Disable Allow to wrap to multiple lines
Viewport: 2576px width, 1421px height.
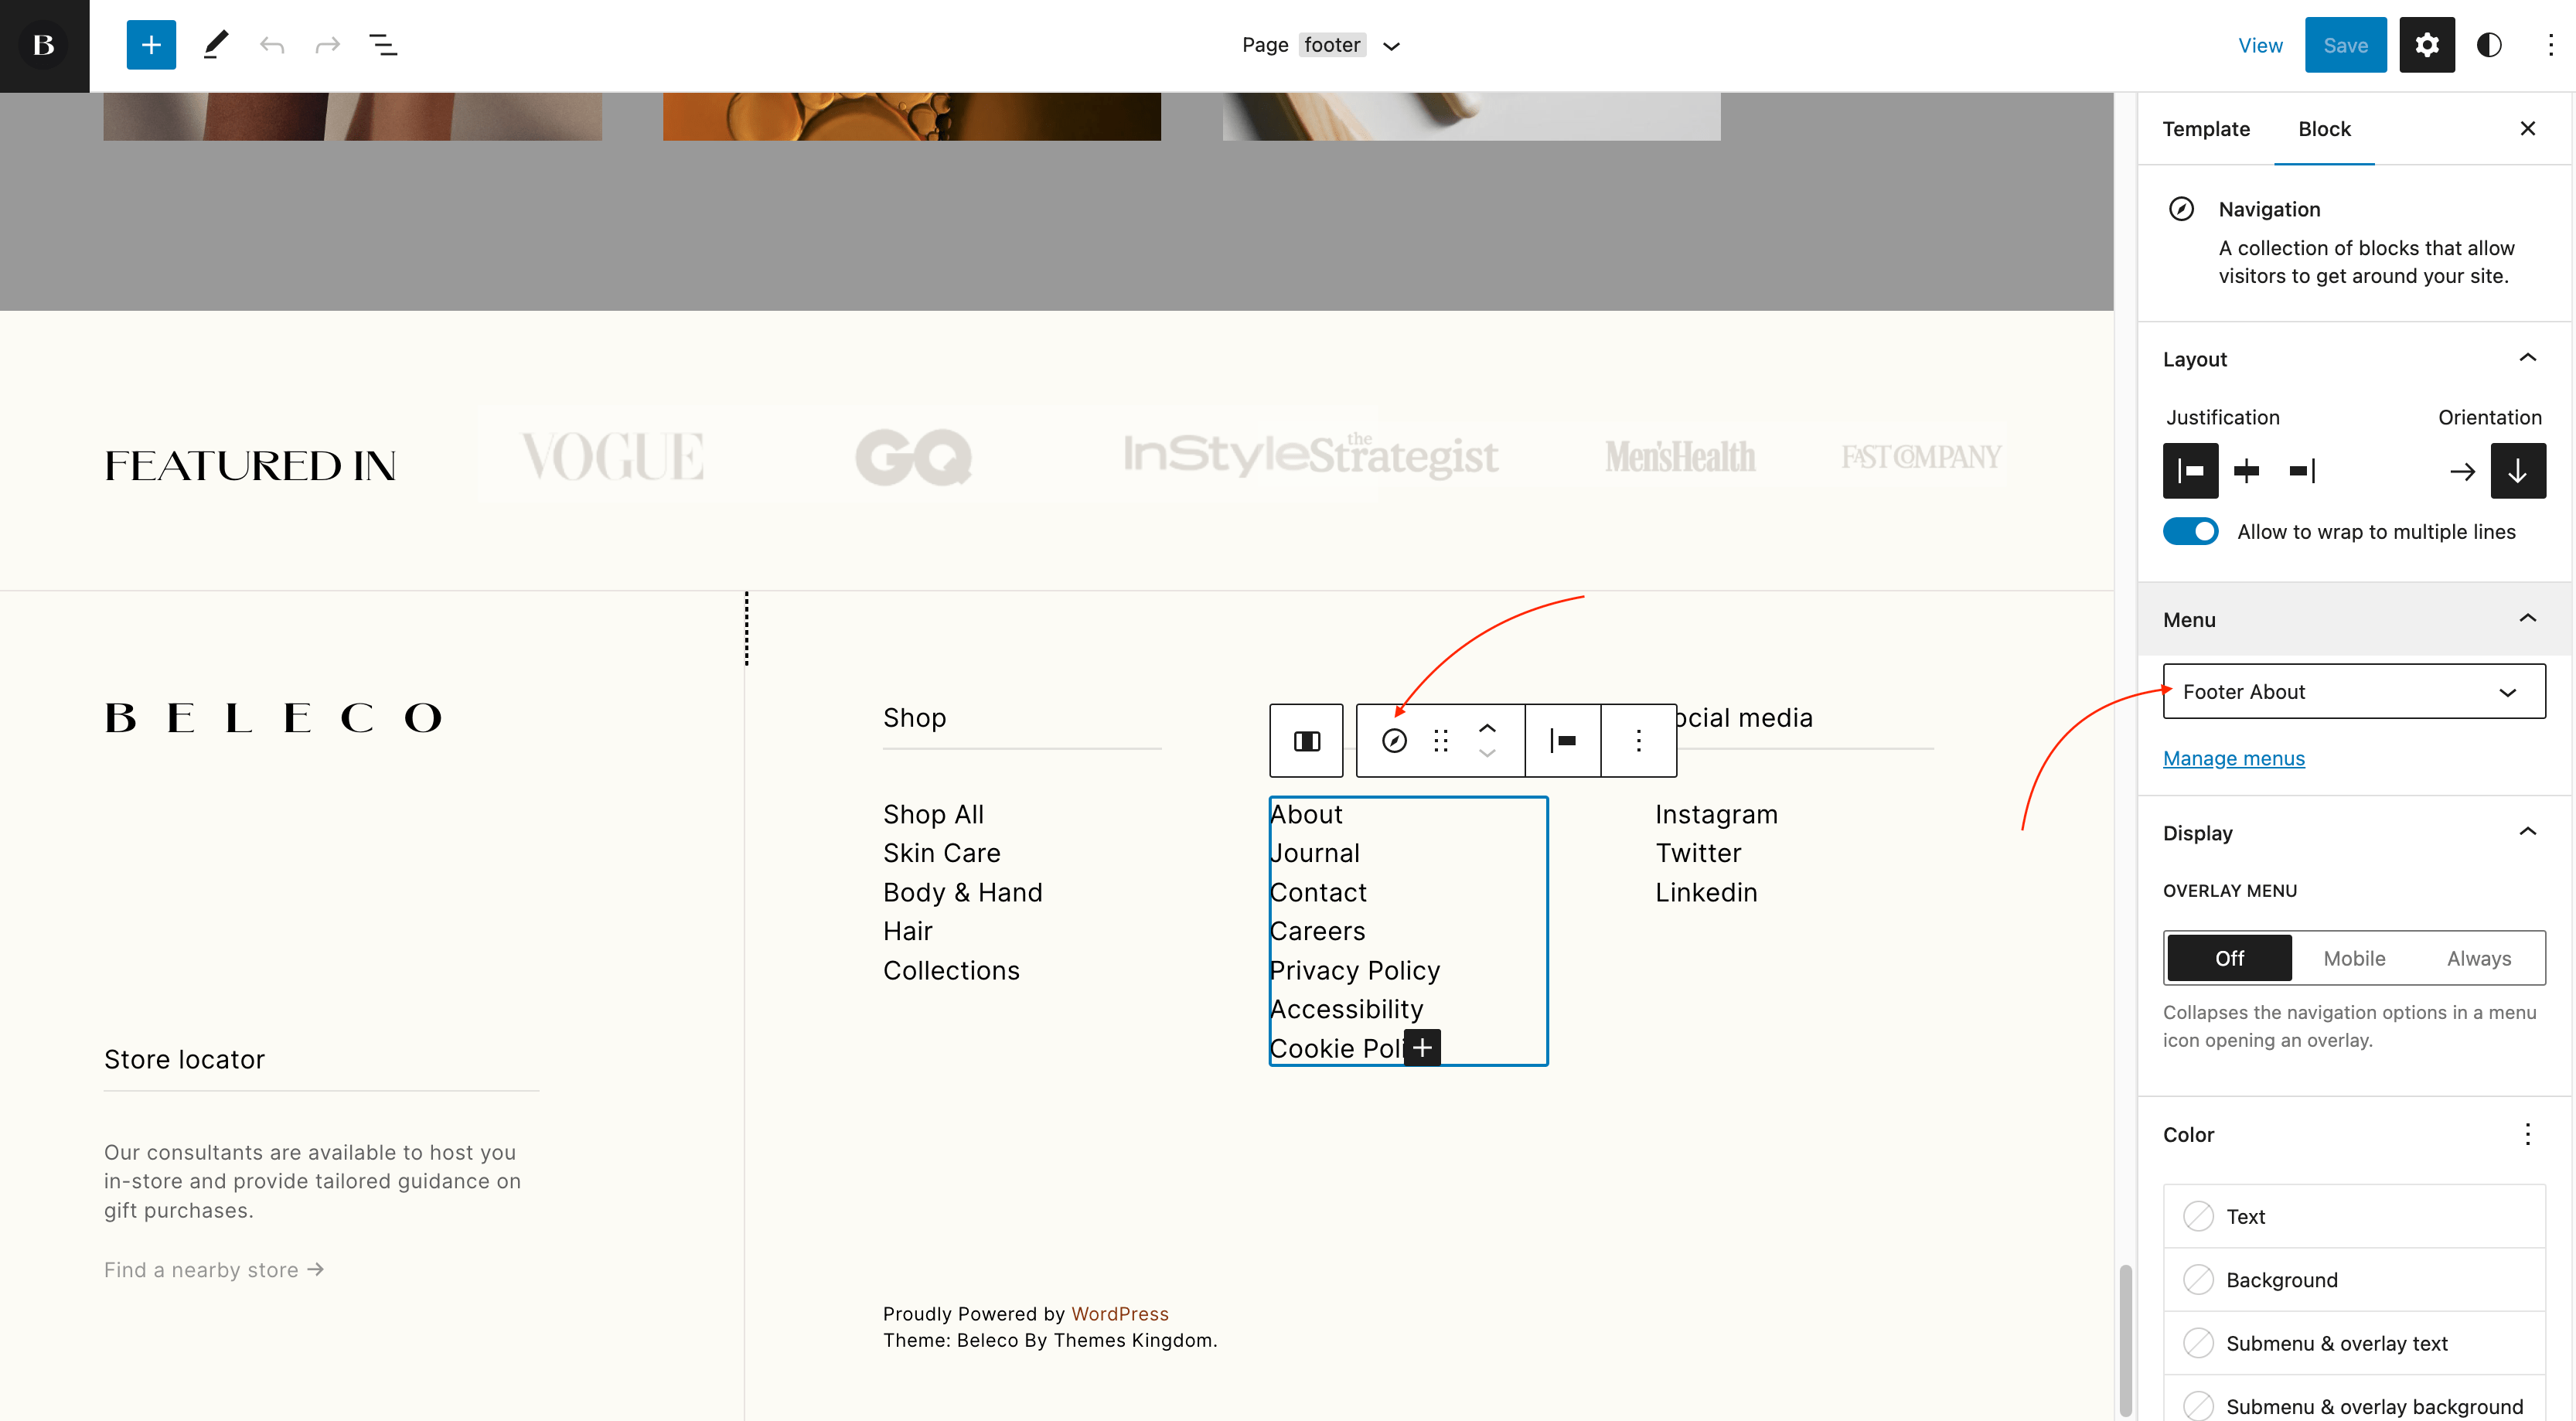2191,531
